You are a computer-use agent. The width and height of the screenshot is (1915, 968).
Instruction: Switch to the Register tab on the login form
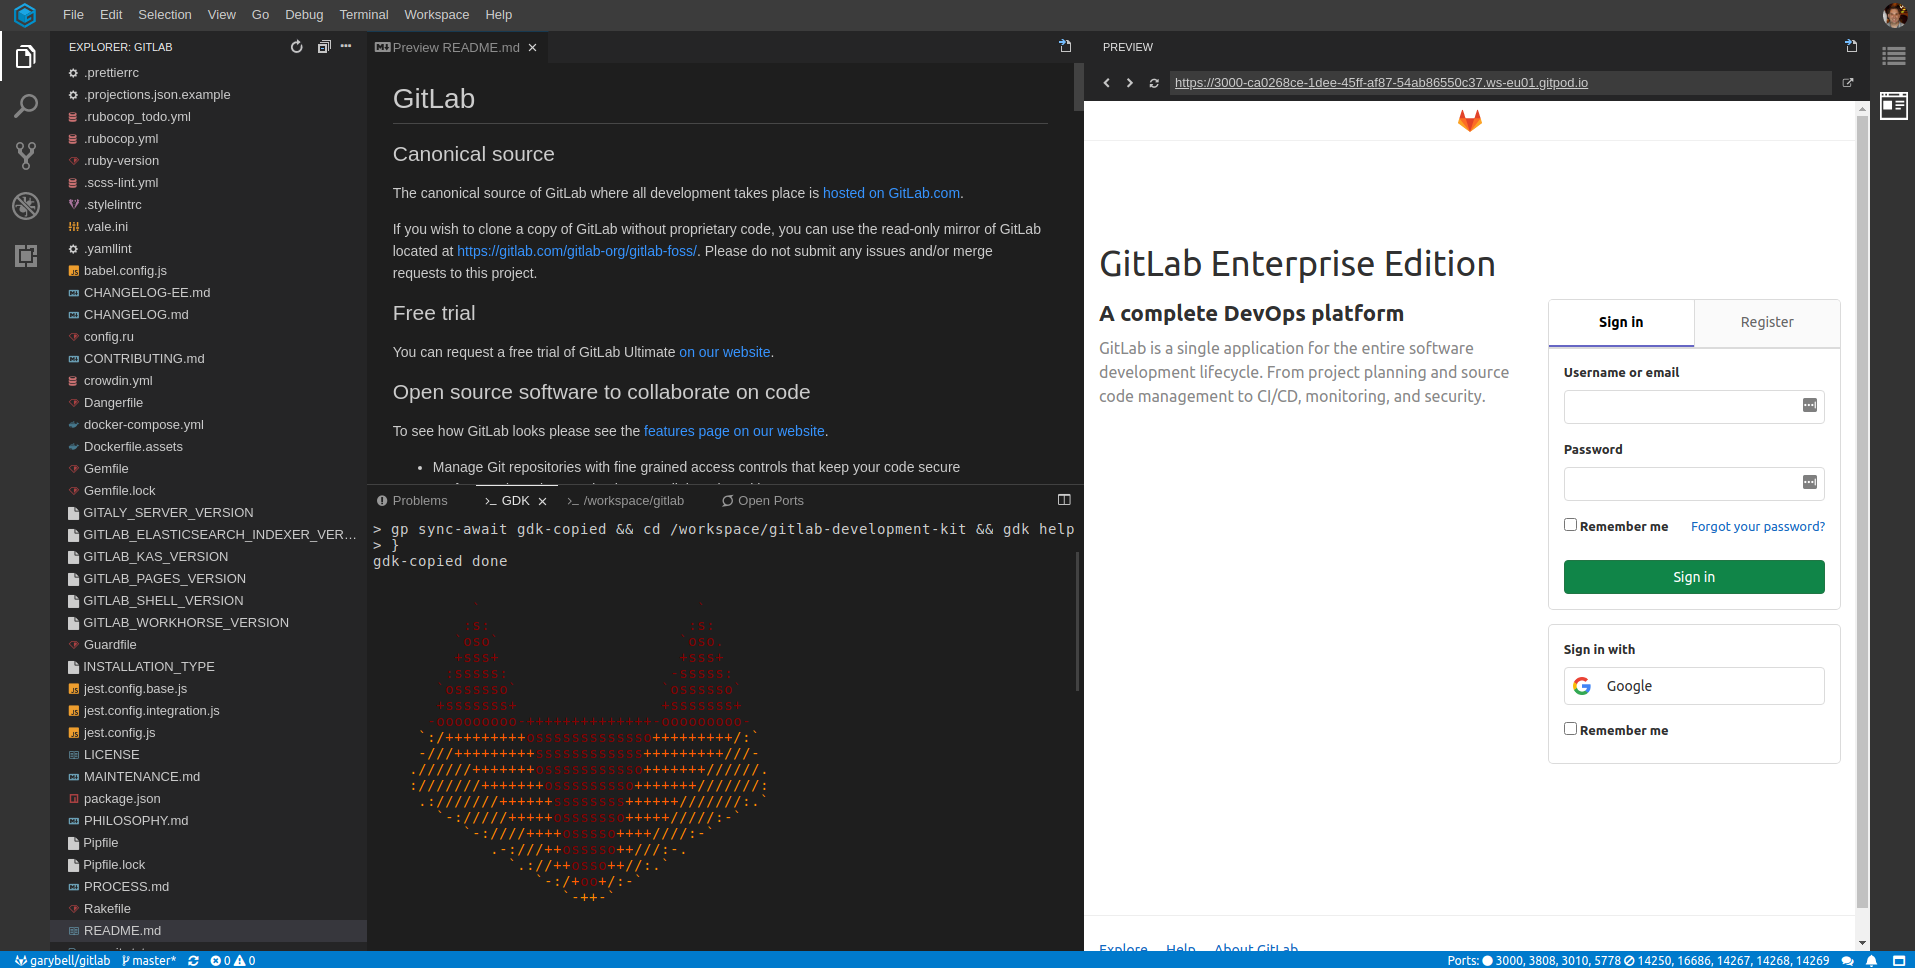coord(1766,322)
